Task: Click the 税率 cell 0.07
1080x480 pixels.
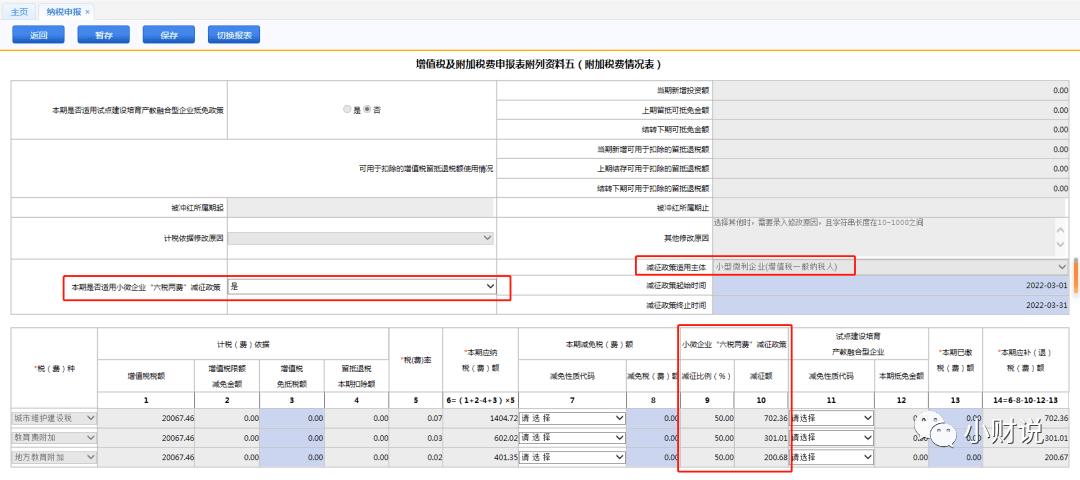Action: 416,418
